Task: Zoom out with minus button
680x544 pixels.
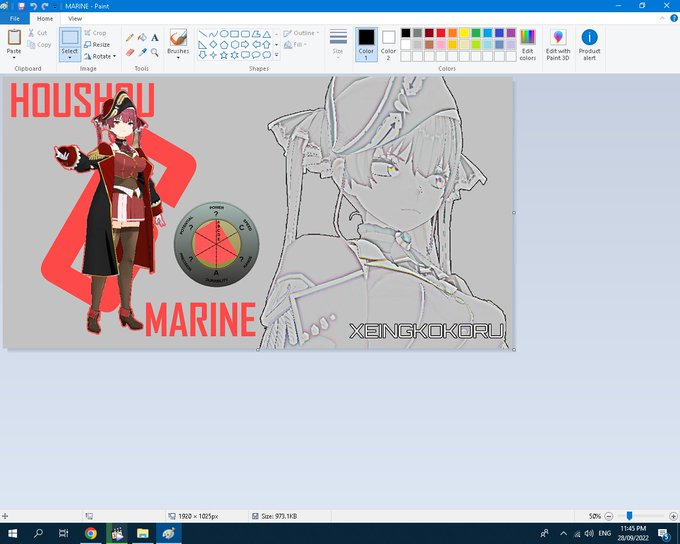Action: click(x=609, y=516)
